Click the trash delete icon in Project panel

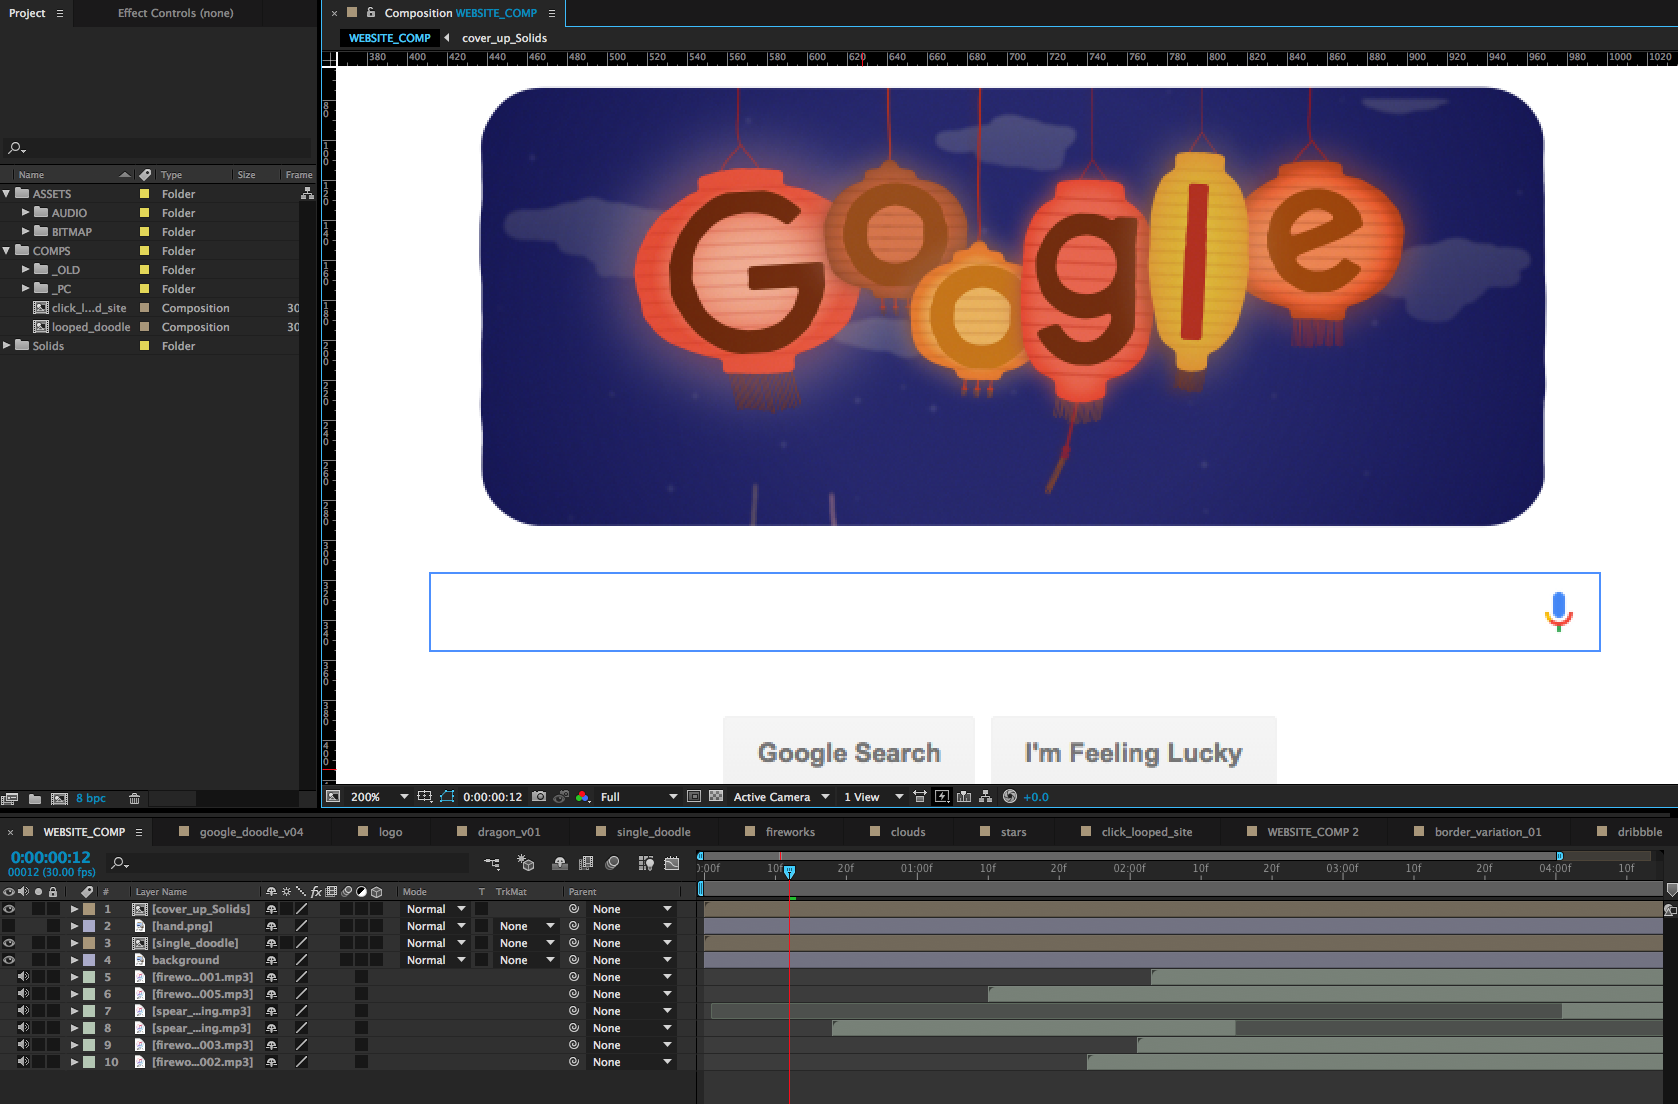[134, 799]
